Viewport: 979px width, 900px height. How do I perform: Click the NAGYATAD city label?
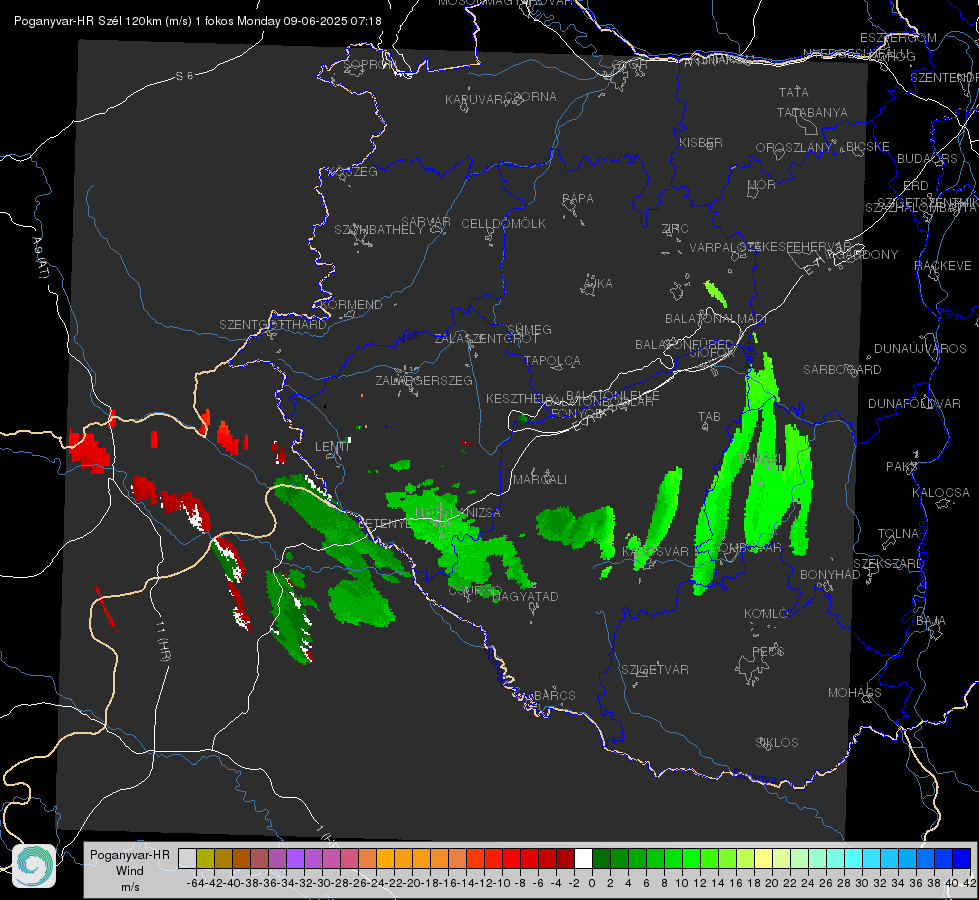526,596
